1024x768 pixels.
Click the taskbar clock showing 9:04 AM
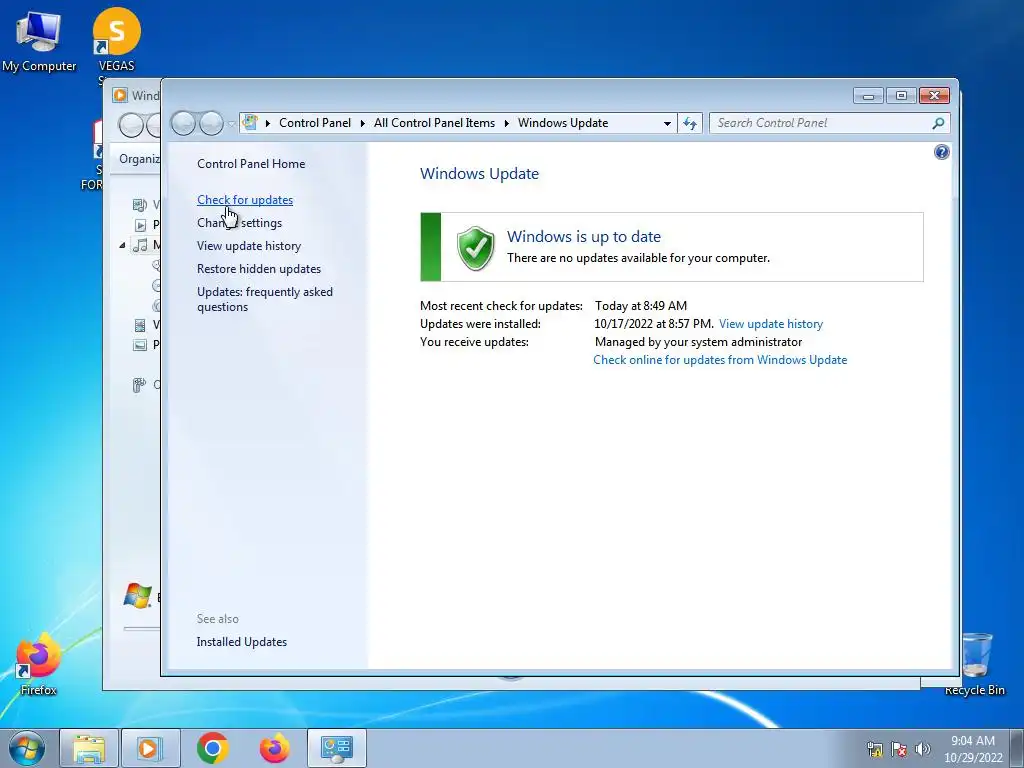[x=973, y=749]
